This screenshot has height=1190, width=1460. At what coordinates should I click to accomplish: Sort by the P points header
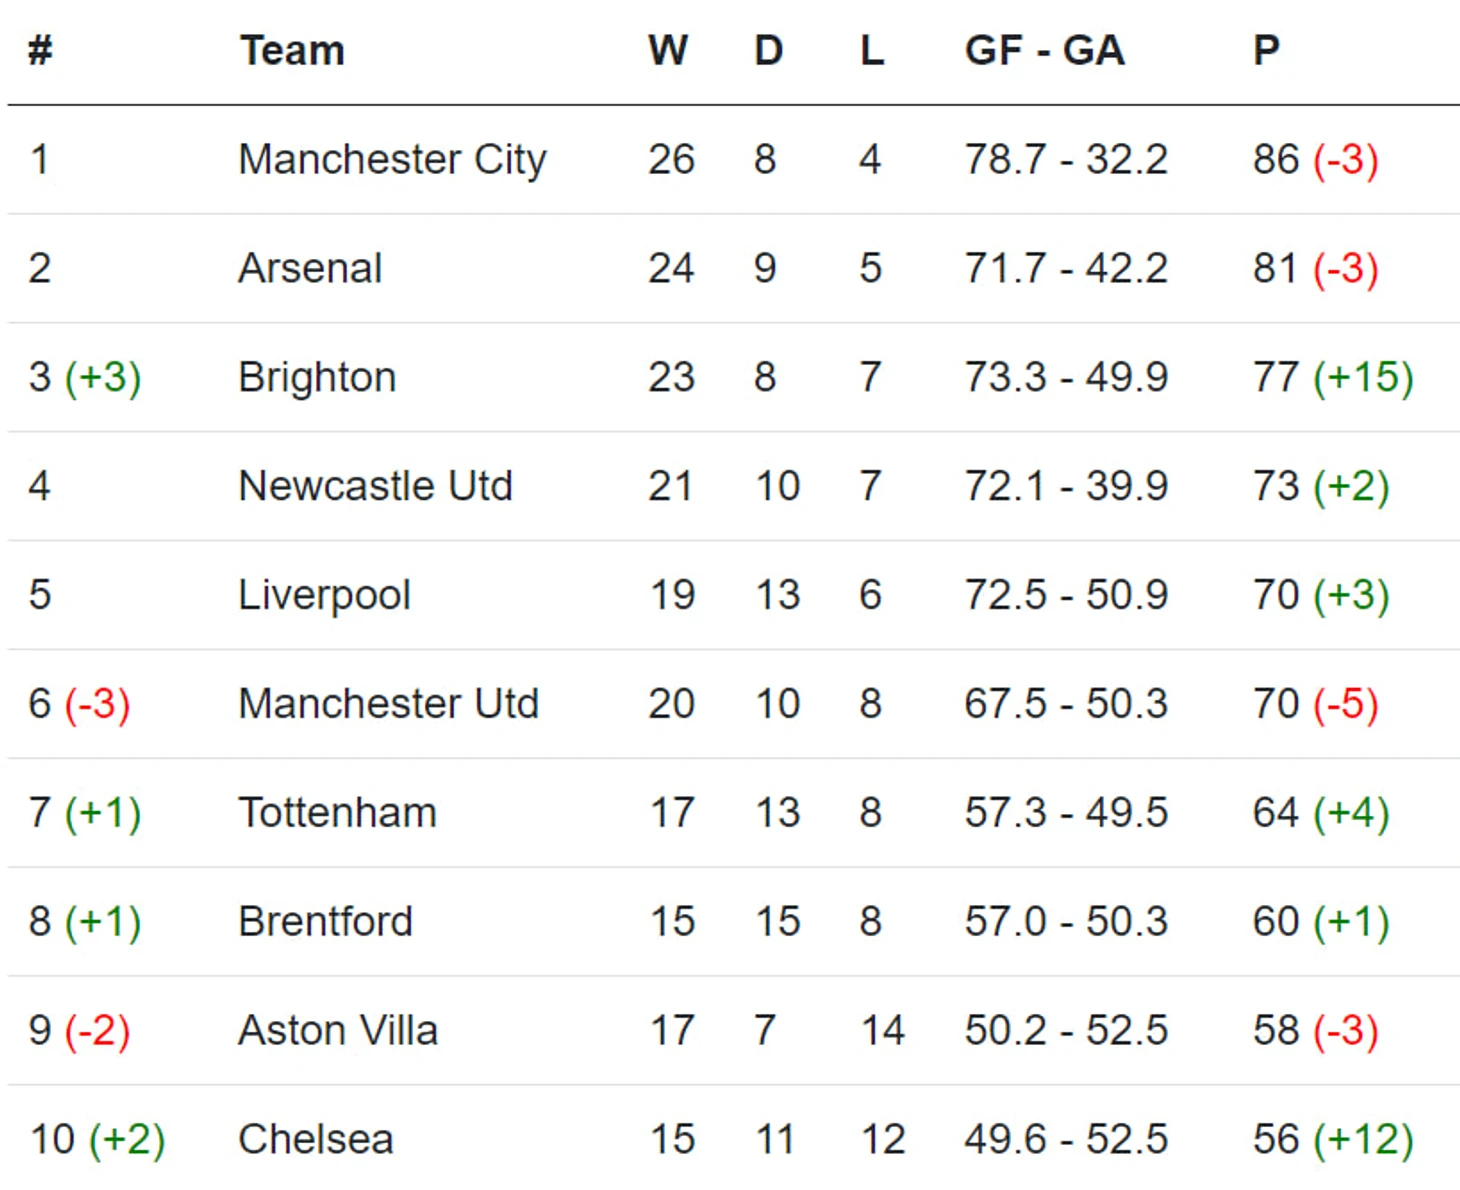pos(1266,50)
